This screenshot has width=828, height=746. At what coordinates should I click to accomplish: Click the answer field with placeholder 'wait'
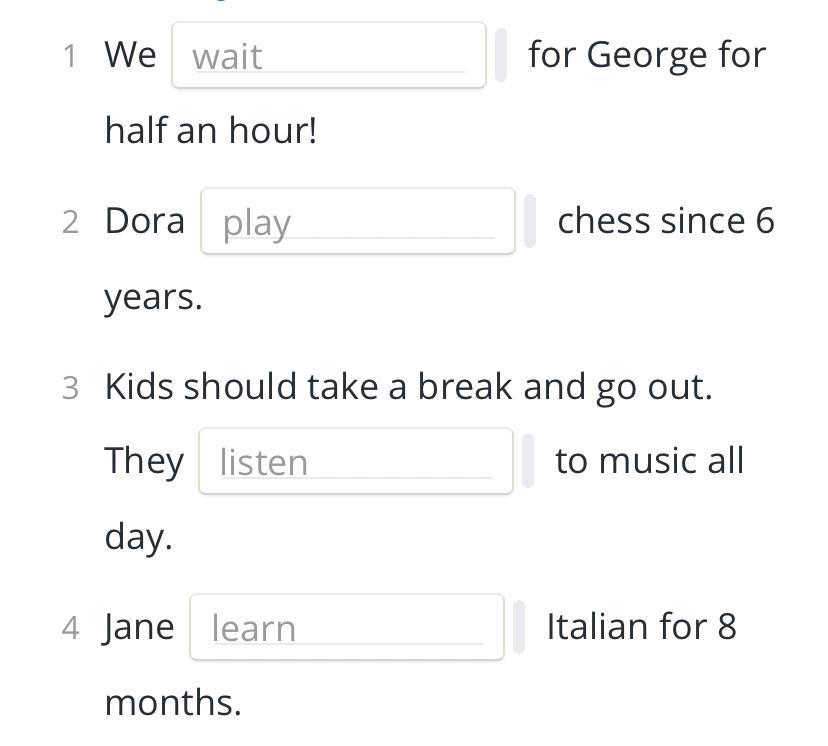pyautogui.click(x=328, y=55)
